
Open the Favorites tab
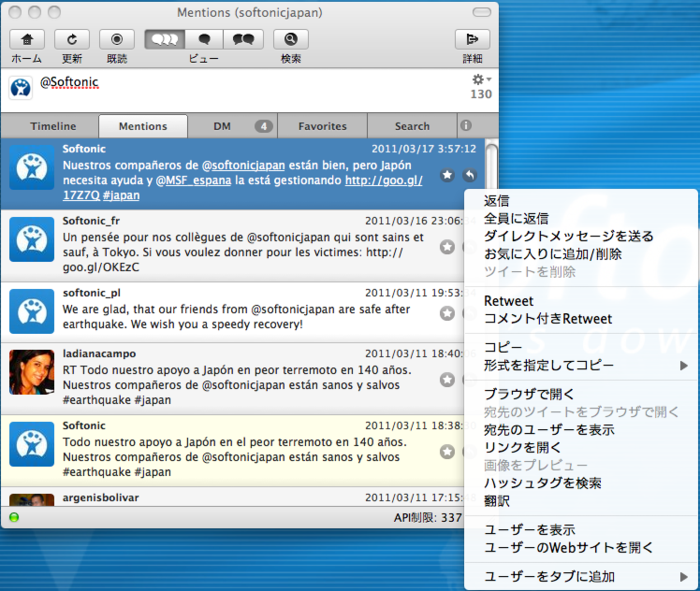(x=322, y=126)
